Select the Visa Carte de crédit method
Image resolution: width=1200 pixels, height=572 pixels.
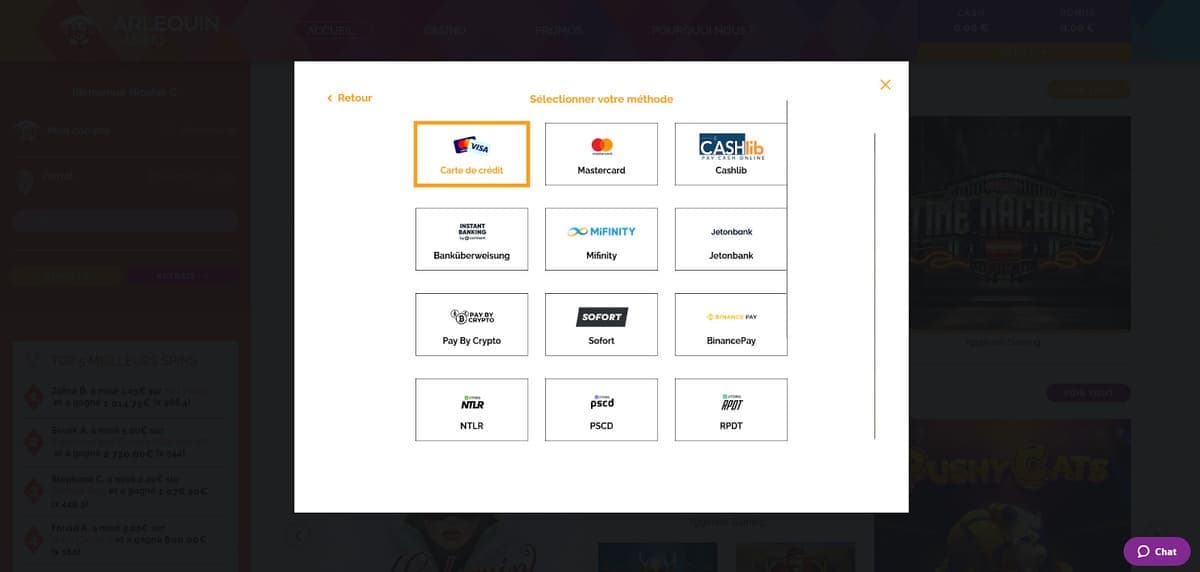click(471, 154)
